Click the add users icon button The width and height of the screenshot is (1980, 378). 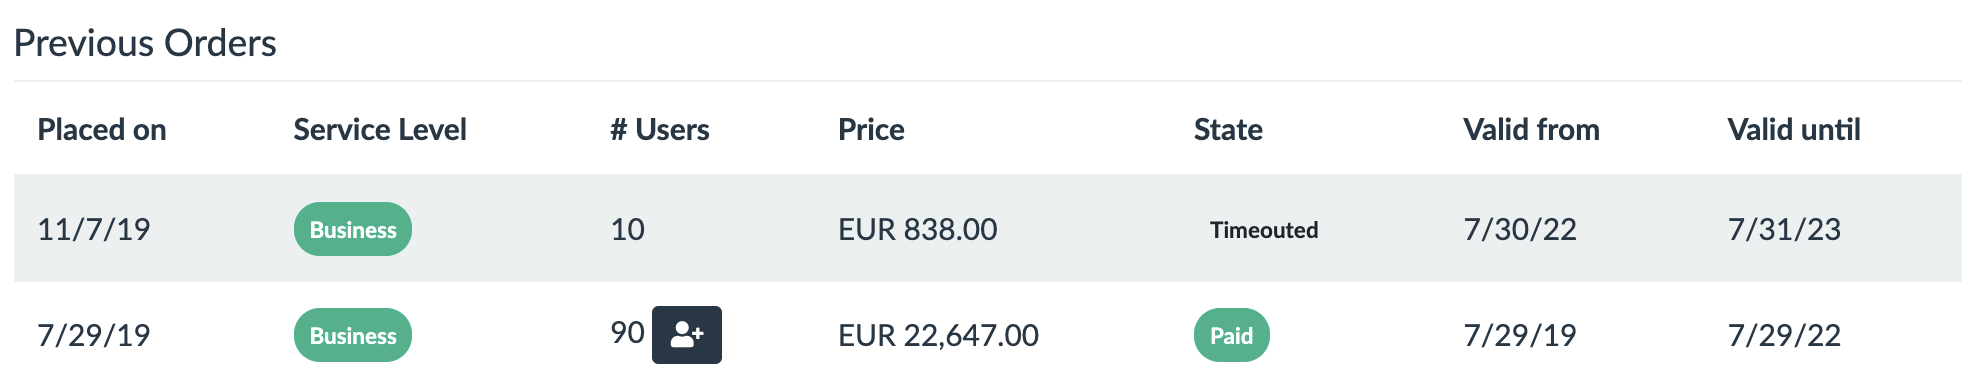click(686, 335)
